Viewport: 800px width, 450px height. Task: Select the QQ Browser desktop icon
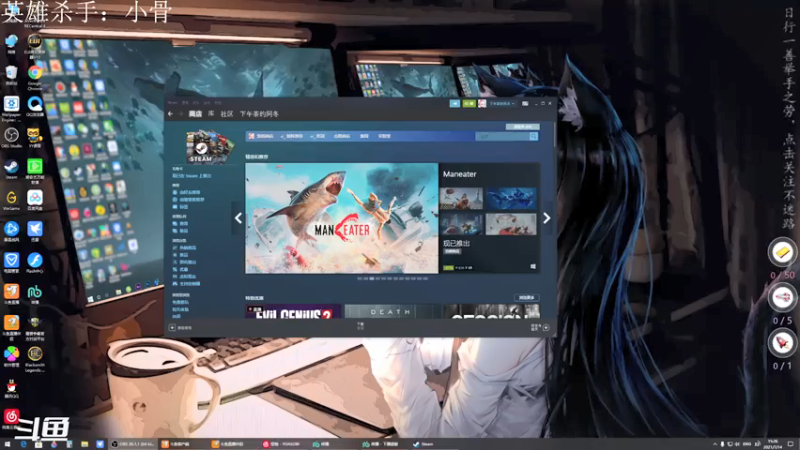(x=35, y=106)
